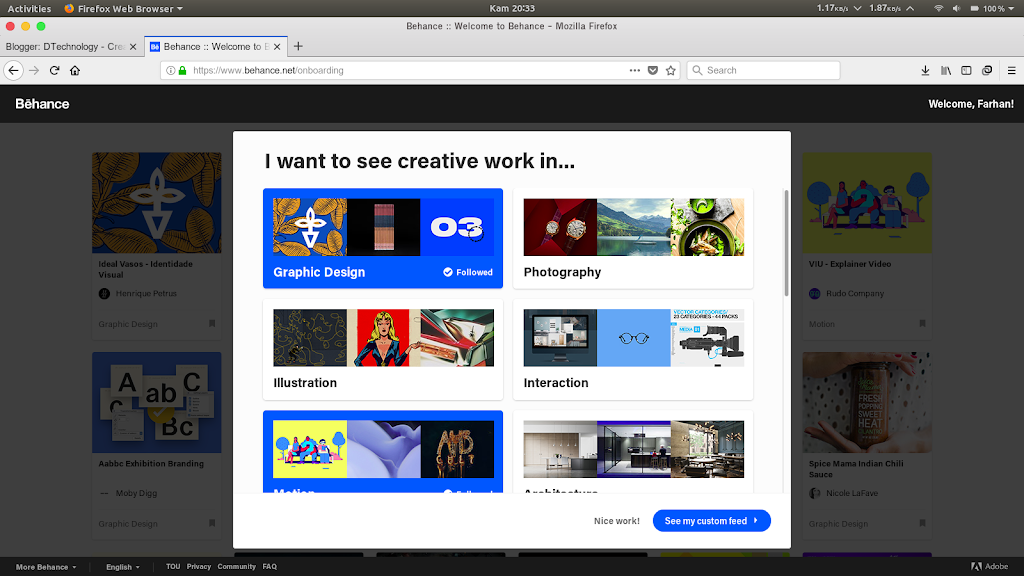Click the Save to Pocket icon
The image size is (1024, 576).
pyautogui.click(x=653, y=70)
